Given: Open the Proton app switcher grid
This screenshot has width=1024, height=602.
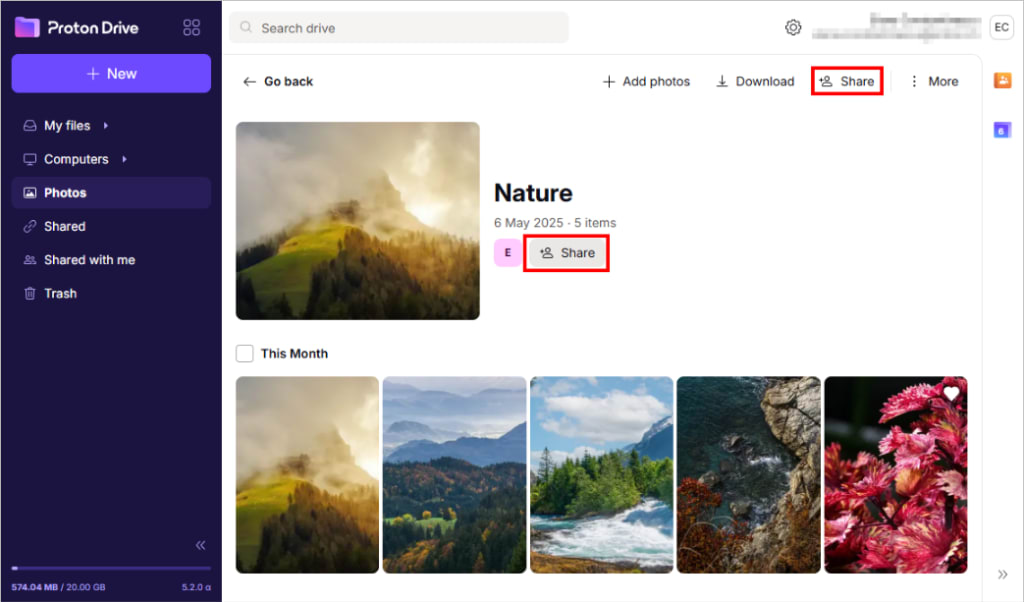Looking at the screenshot, I should 191,27.
